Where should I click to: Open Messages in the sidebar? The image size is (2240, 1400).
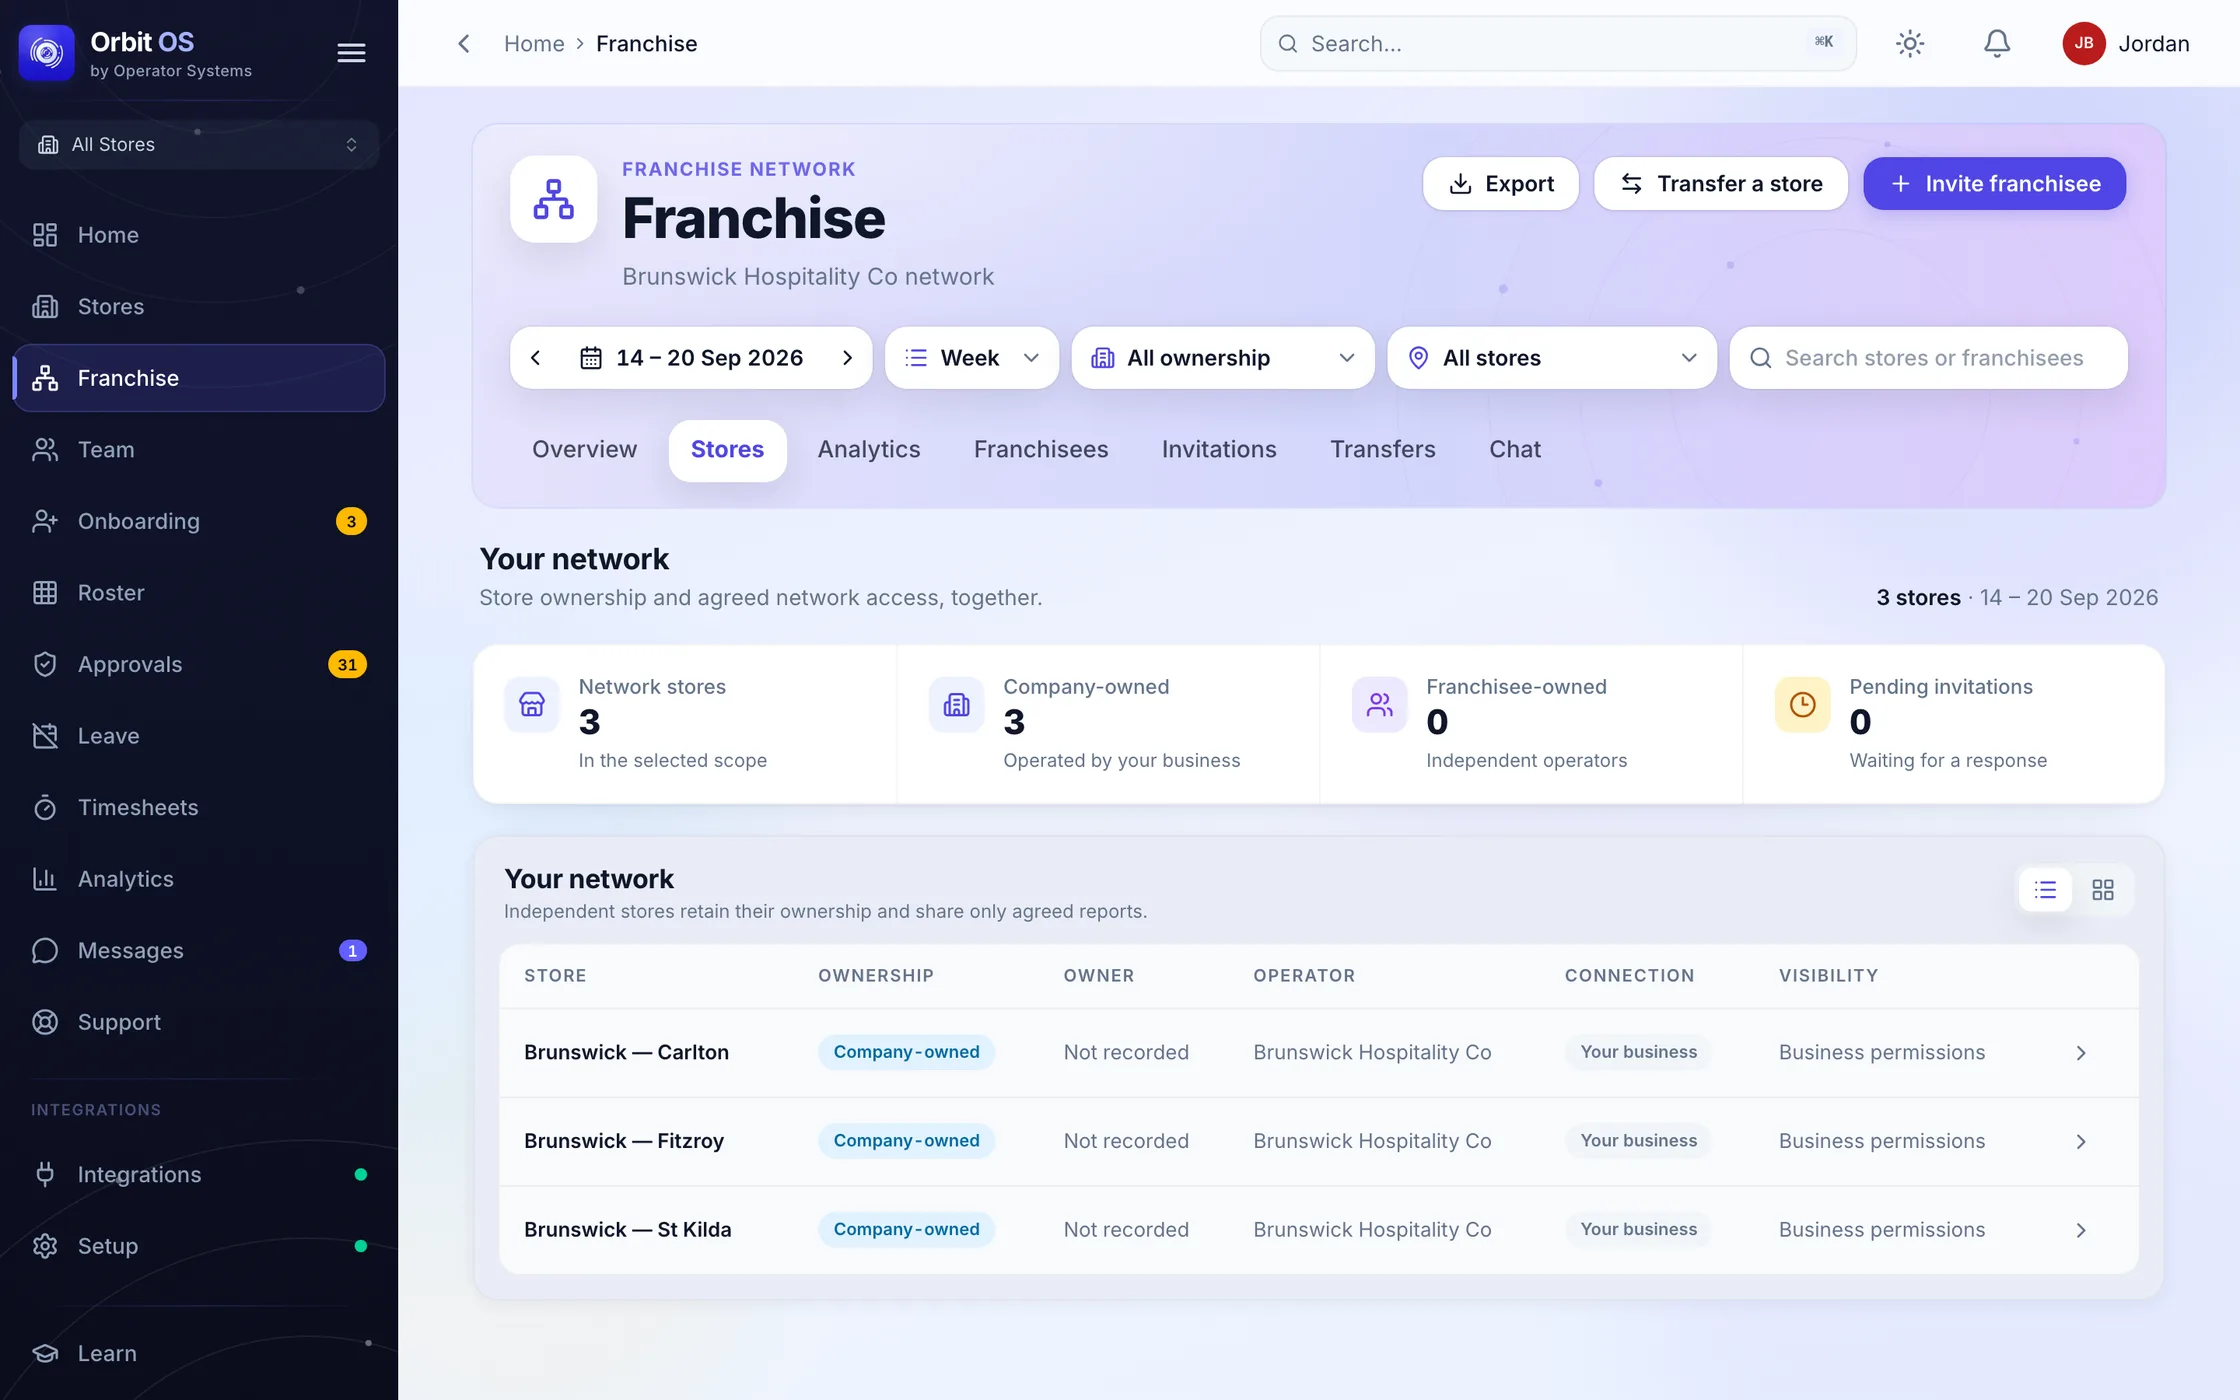pyautogui.click(x=199, y=951)
